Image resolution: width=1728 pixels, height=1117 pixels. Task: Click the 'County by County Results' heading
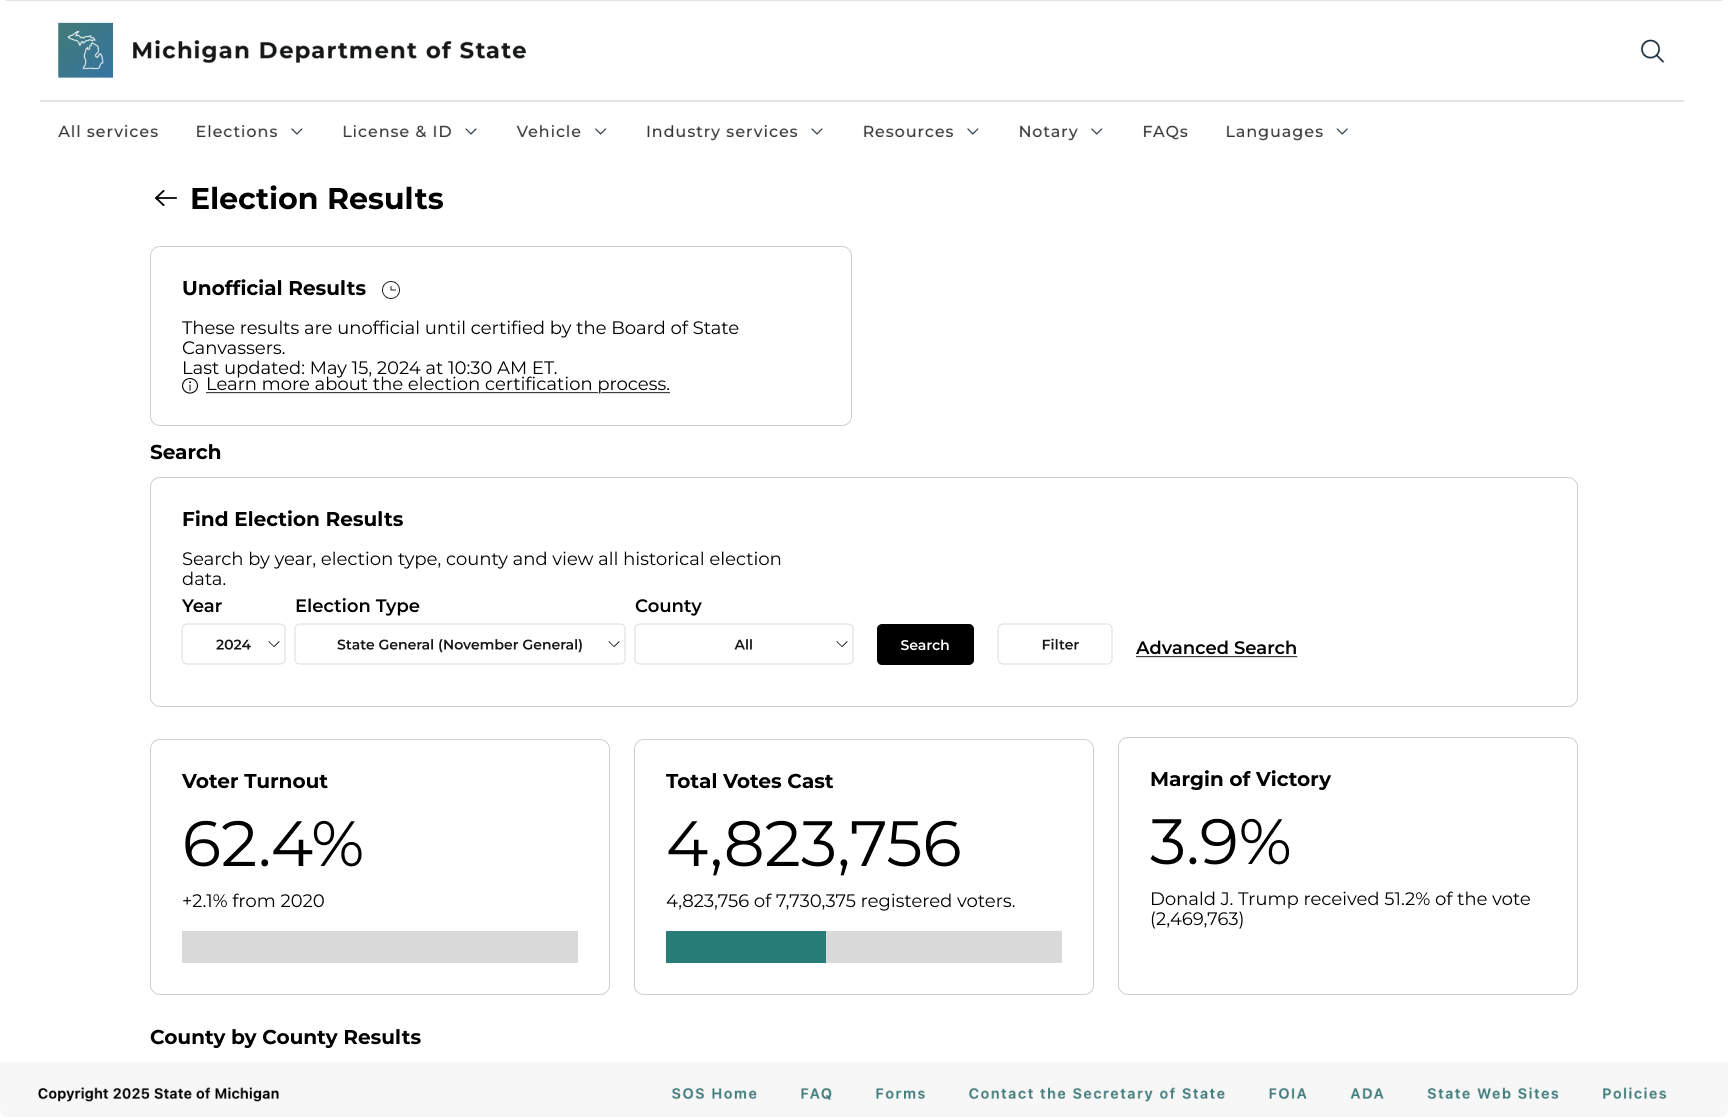[x=285, y=1037]
